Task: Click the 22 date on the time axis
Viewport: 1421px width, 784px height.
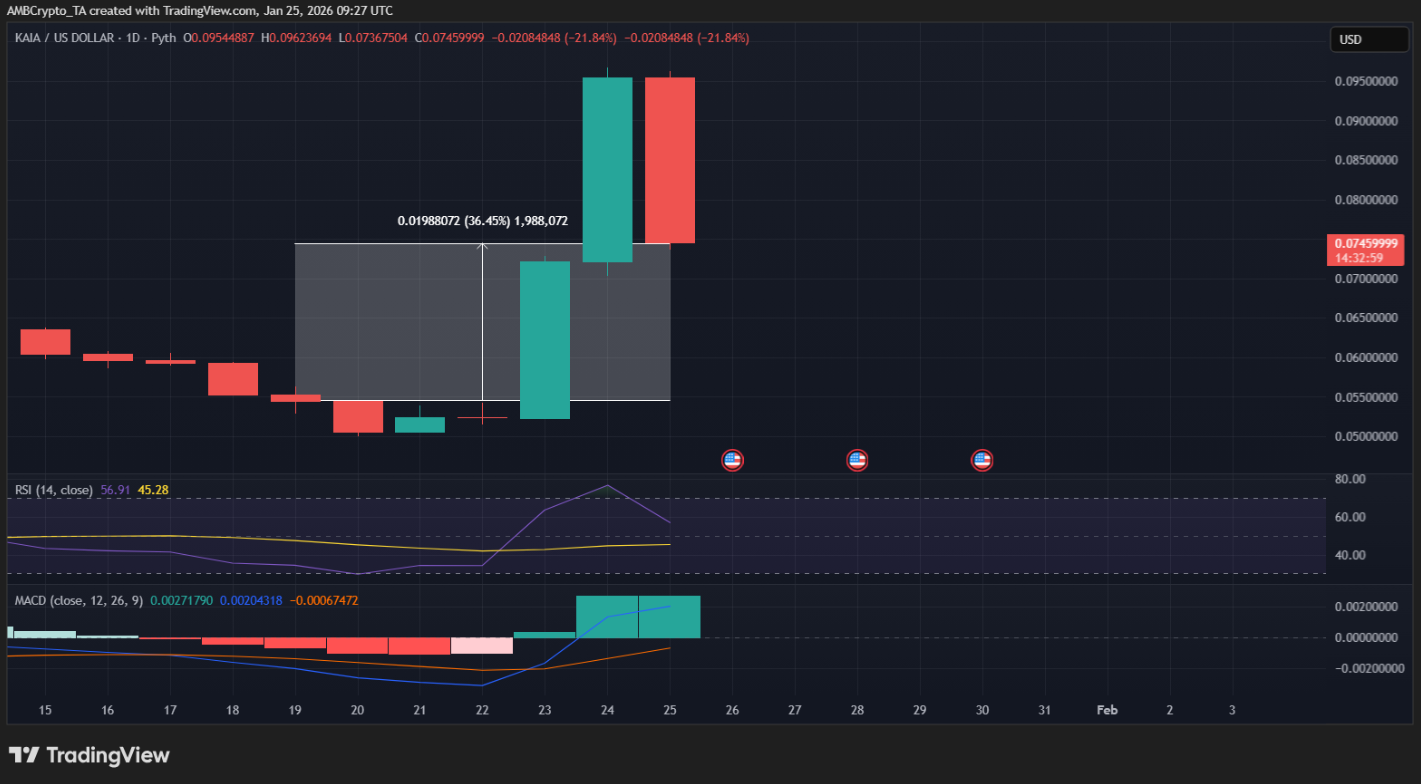Action: [x=482, y=710]
